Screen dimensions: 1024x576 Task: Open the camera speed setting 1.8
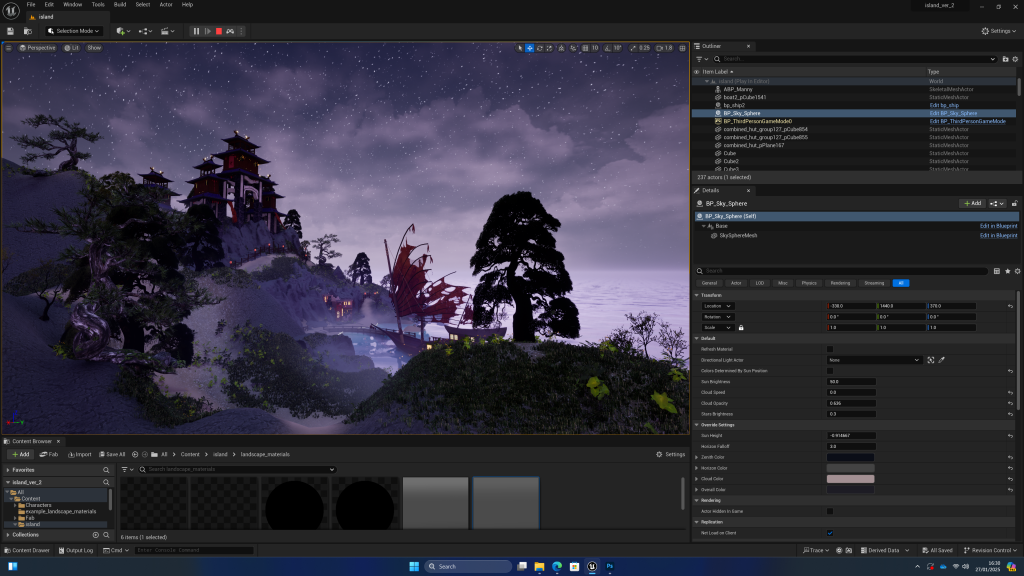click(664, 48)
